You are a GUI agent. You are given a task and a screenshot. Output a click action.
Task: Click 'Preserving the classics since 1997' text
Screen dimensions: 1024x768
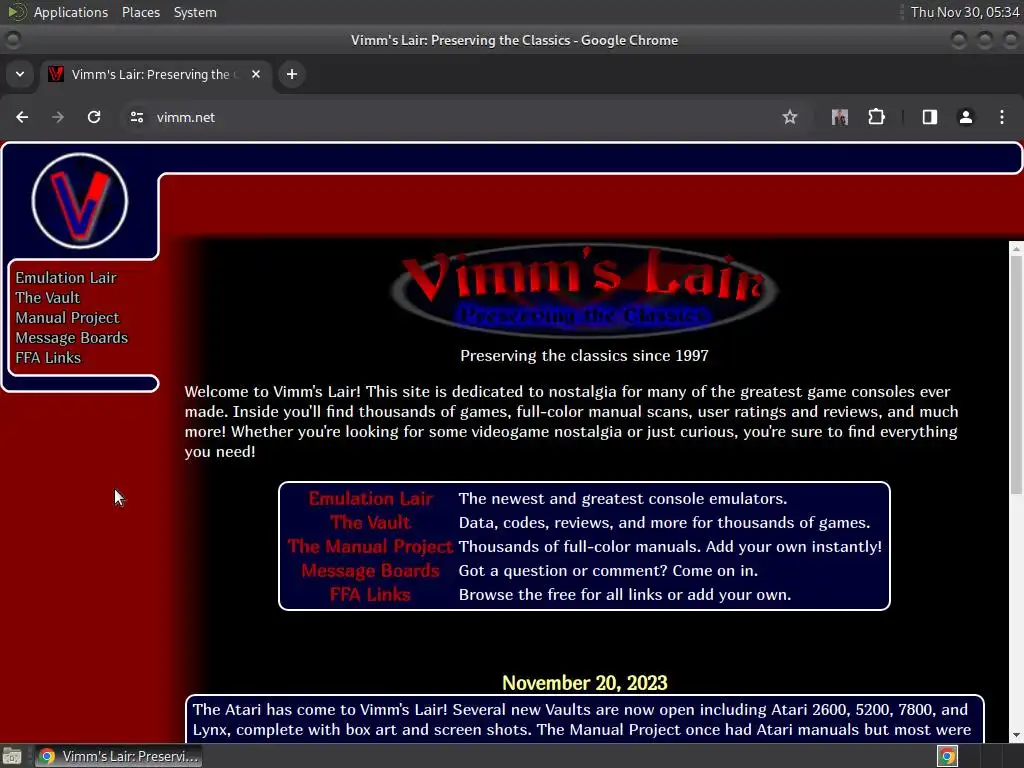click(584, 356)
